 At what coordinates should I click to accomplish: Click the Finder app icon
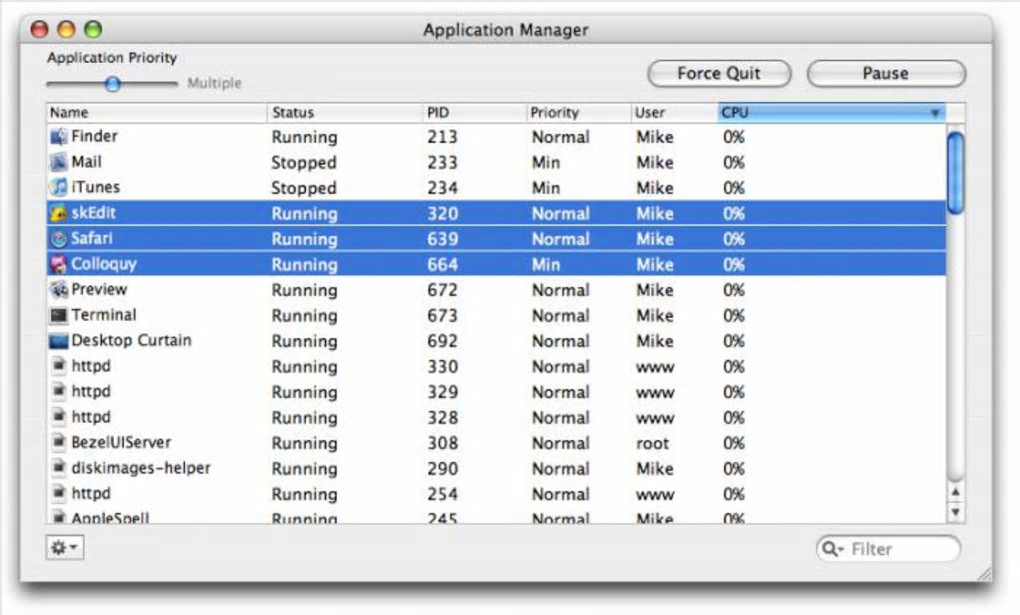[x=59, y=137]
